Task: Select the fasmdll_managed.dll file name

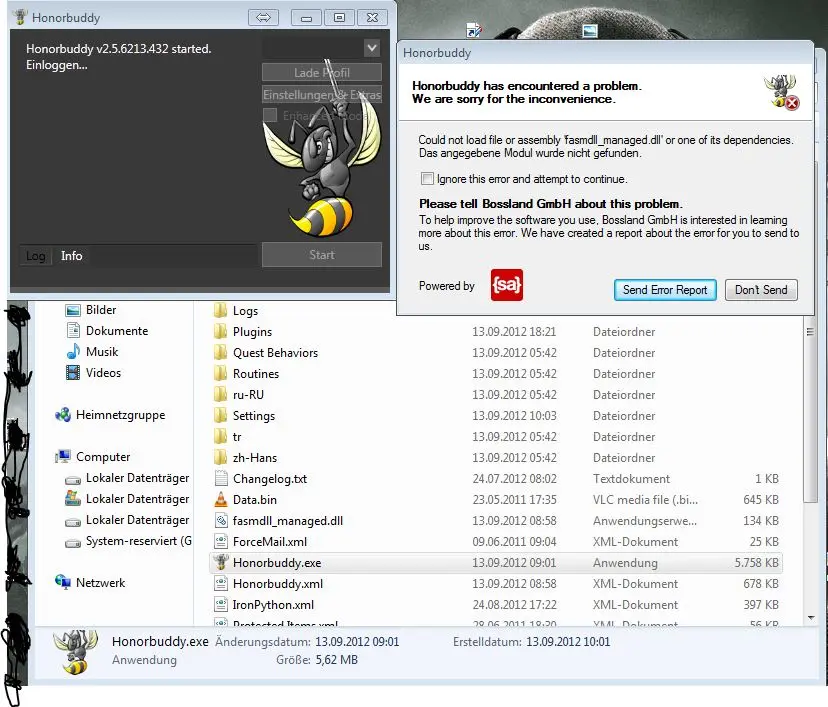Action: pyautogui.click(x=288, y=521)
